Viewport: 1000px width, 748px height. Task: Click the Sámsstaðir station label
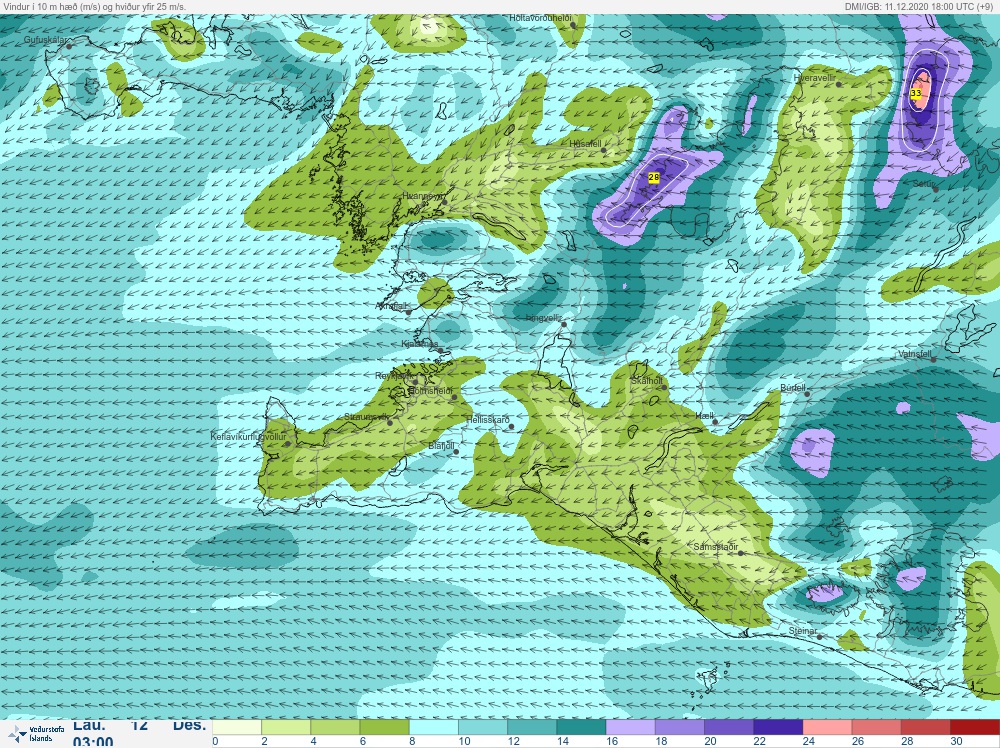pyautogui.click(x=716, y=547)
